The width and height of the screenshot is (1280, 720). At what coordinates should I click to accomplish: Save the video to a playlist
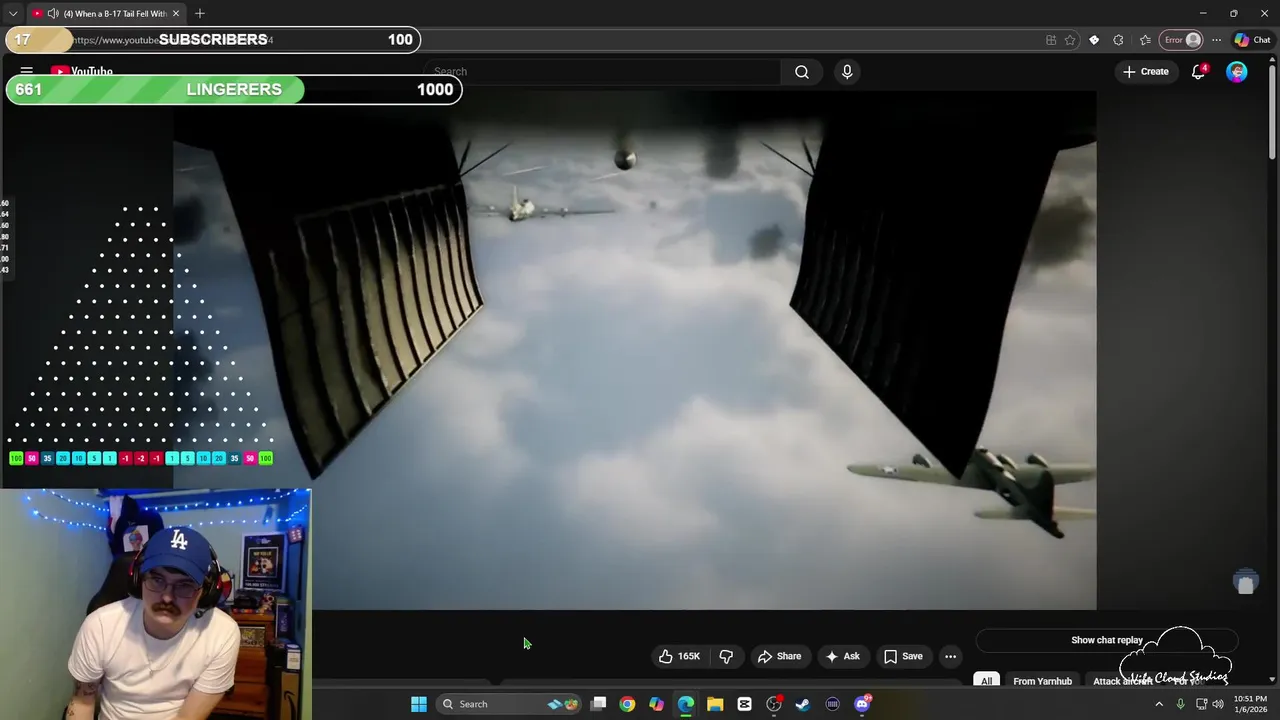(903, 656)
